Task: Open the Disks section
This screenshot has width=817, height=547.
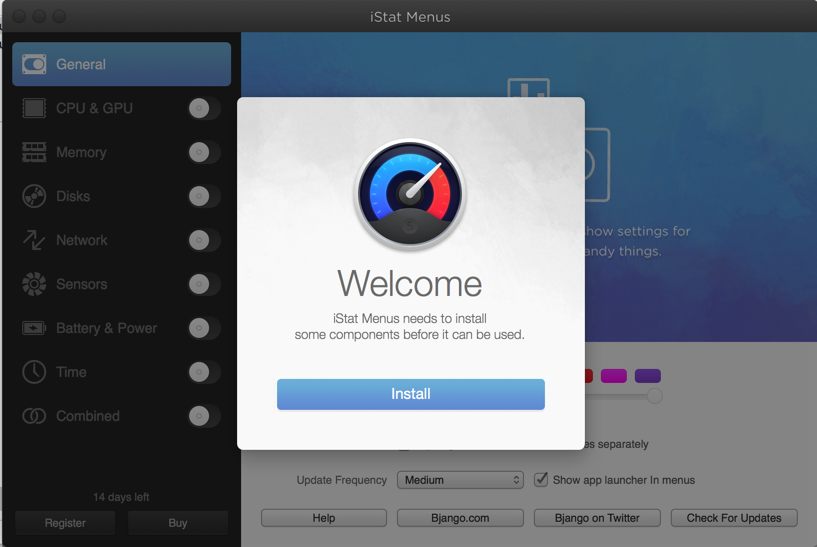Action: click(x=121, y=196)
